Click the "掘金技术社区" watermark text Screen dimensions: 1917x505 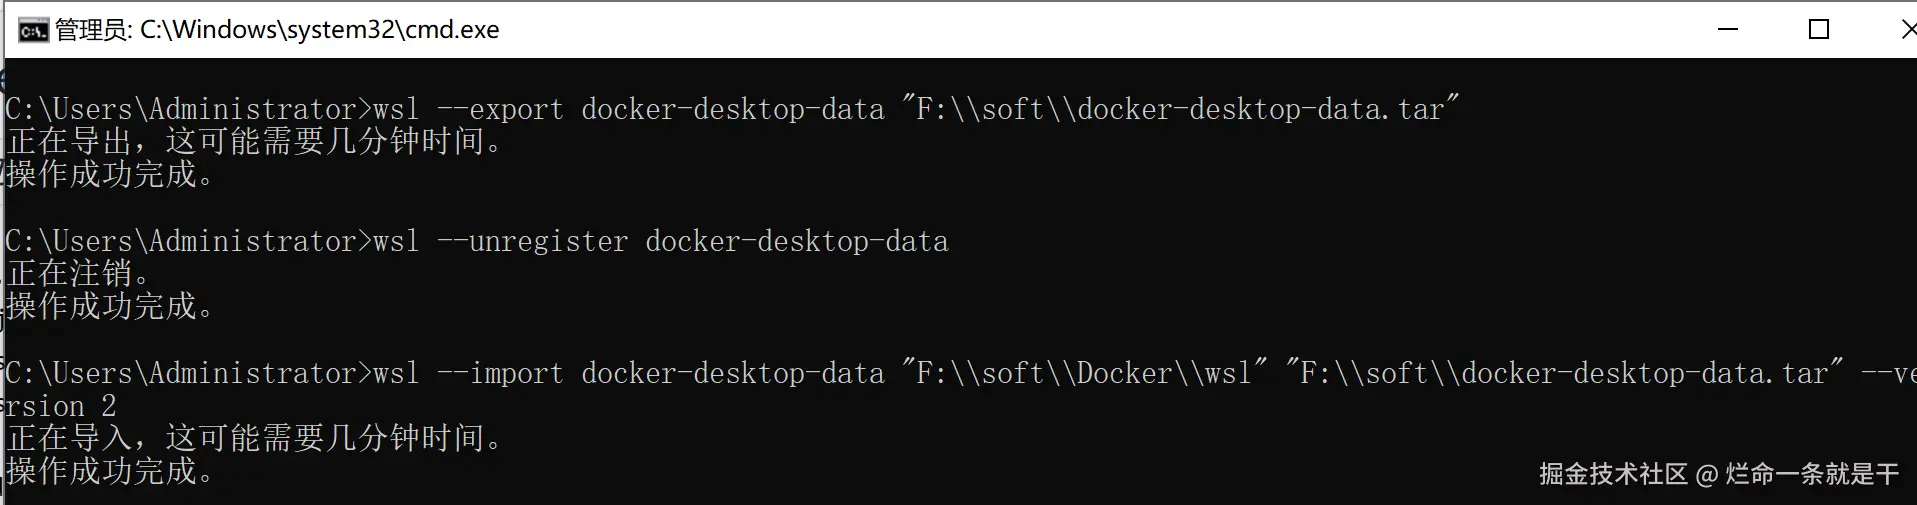(1613, 474)
